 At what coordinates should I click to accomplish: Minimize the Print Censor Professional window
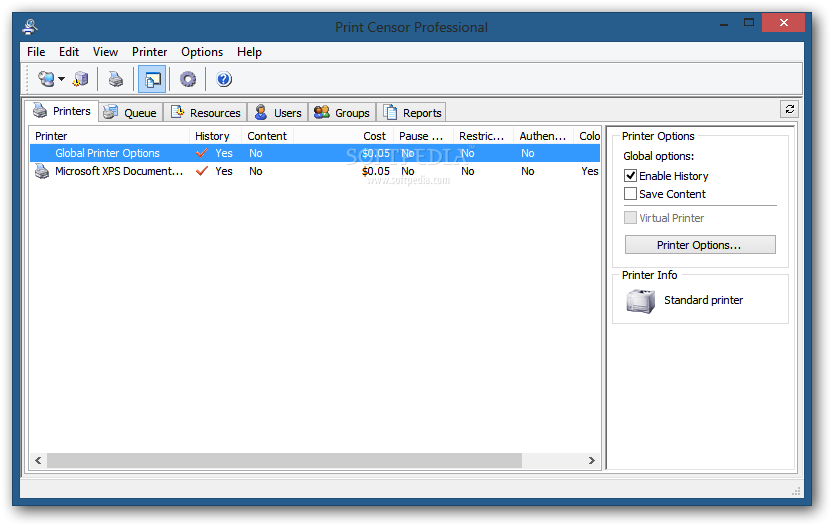[724, 23]
